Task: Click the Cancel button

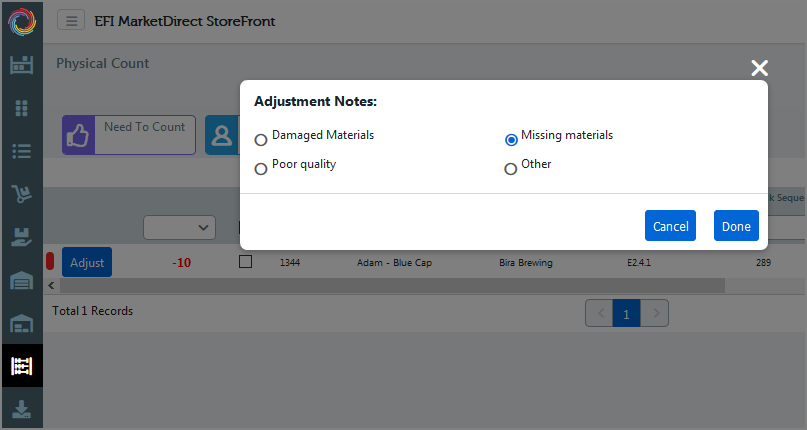Action: pos(670,226)
